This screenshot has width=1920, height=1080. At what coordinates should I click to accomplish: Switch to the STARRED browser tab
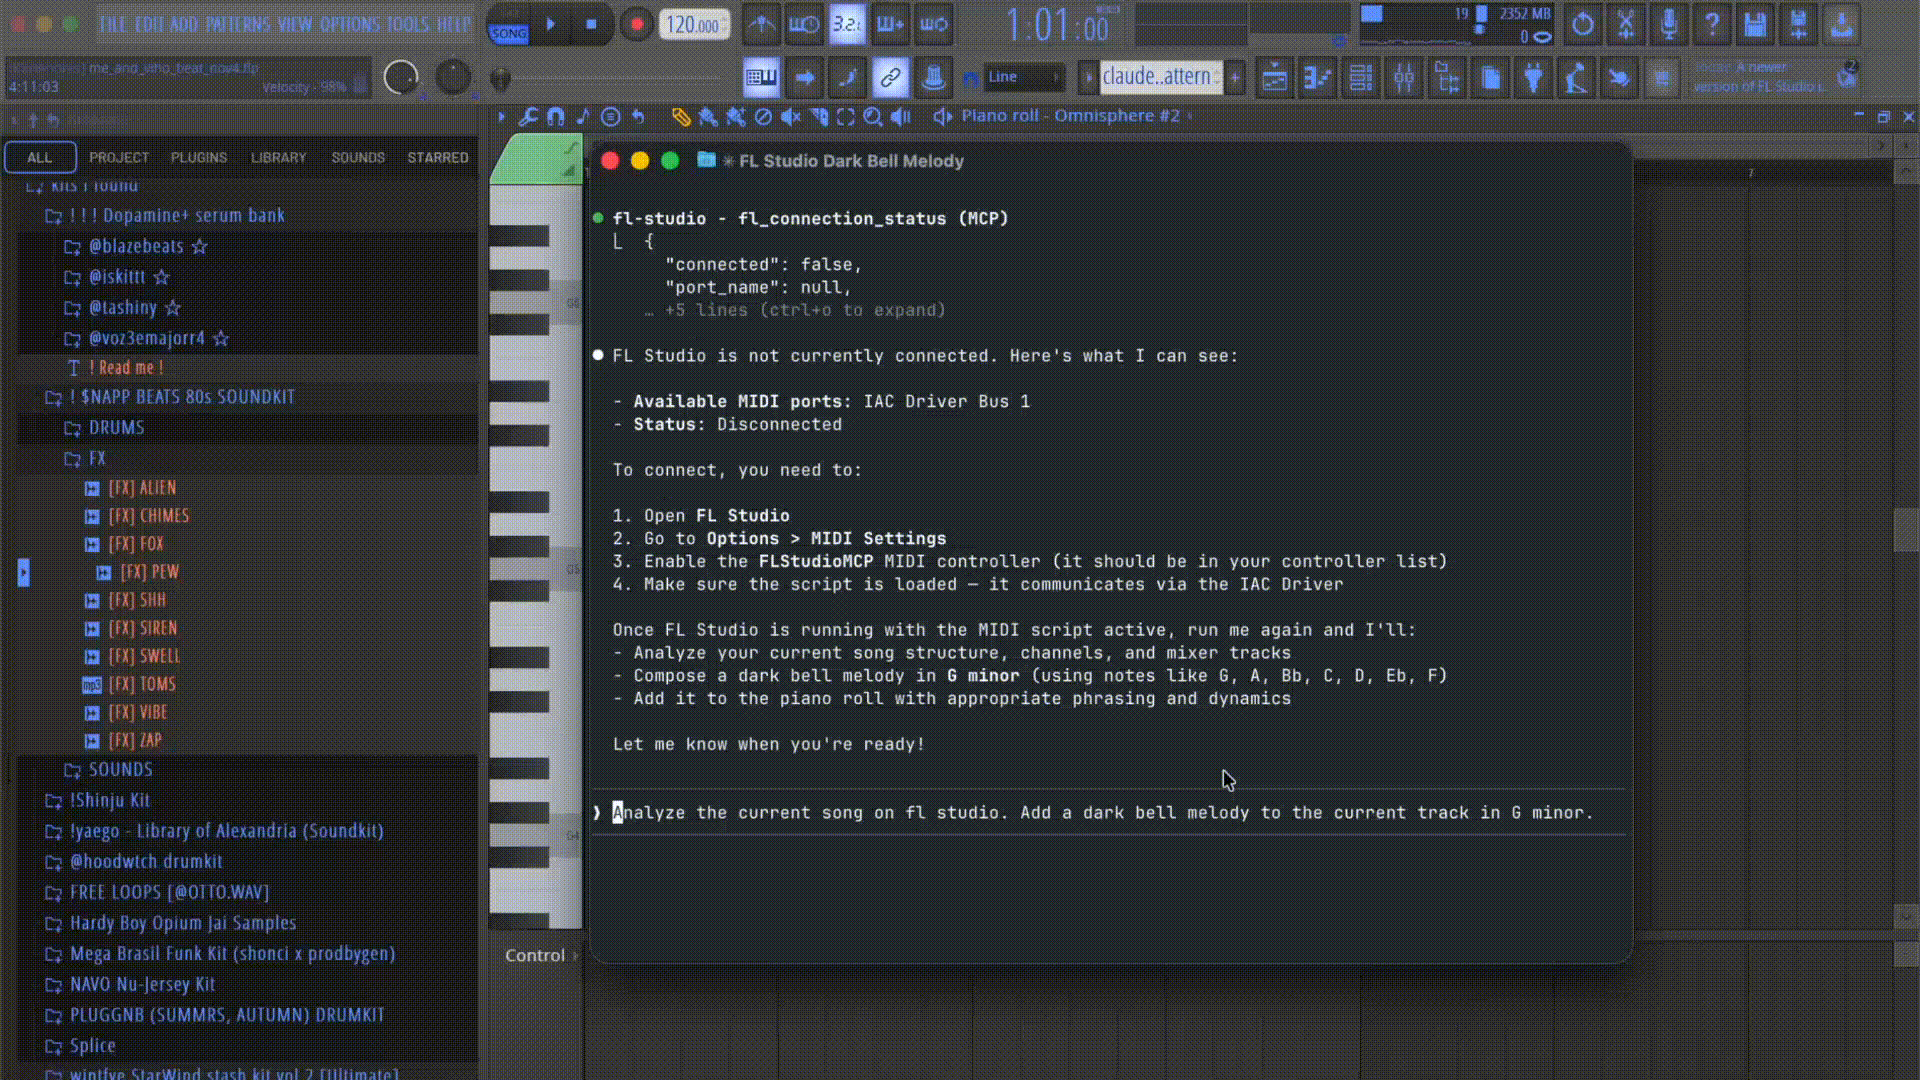pos(438,158)
